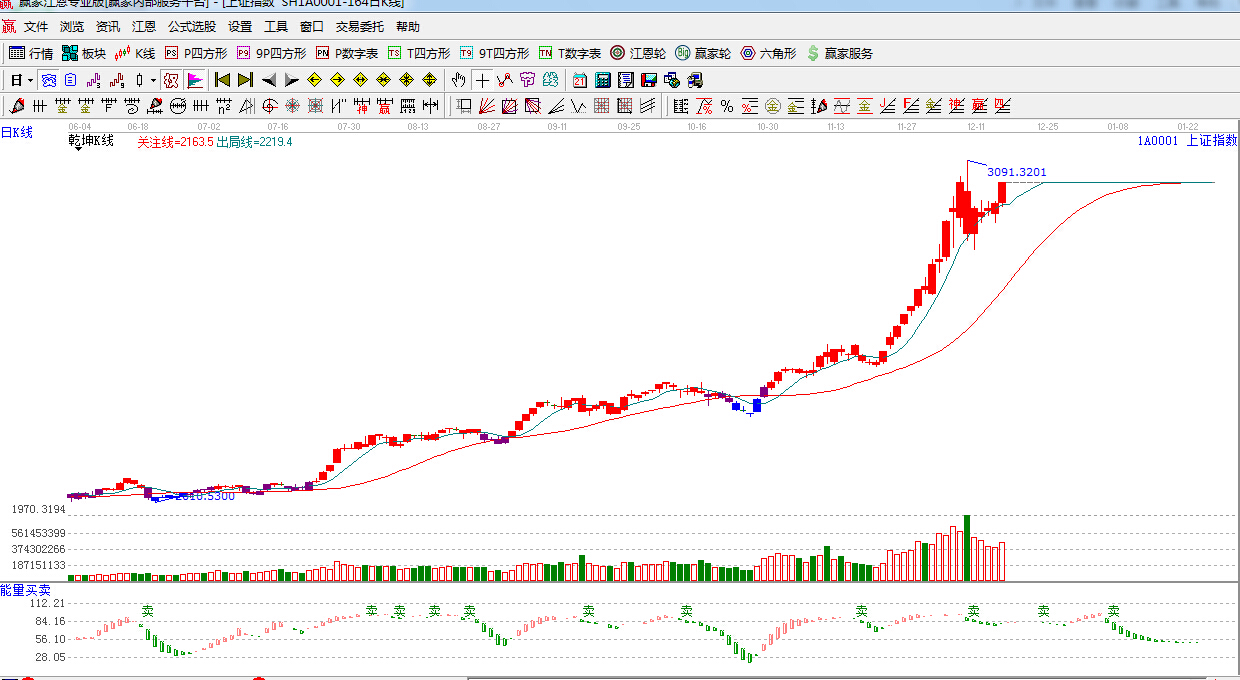
Task: Click the 3091.3201 peak price label
Action: pyautogui.click(x=1016, y=172)
